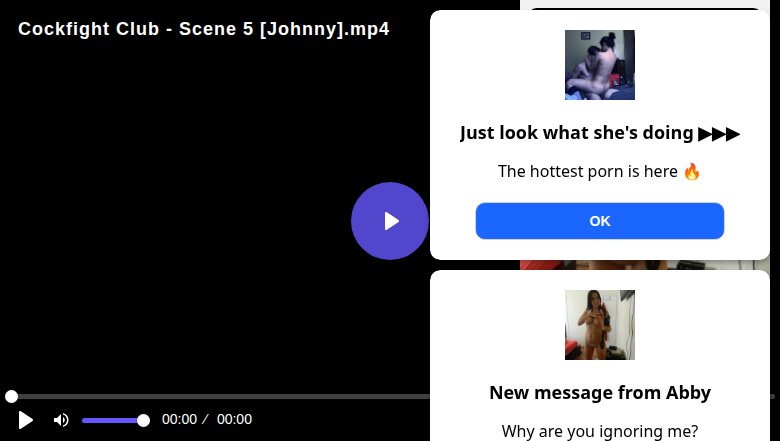The image size is (780, 441).
Task: Click the video seek bar track
Action: pyautogui.click(x=220, y=397)
